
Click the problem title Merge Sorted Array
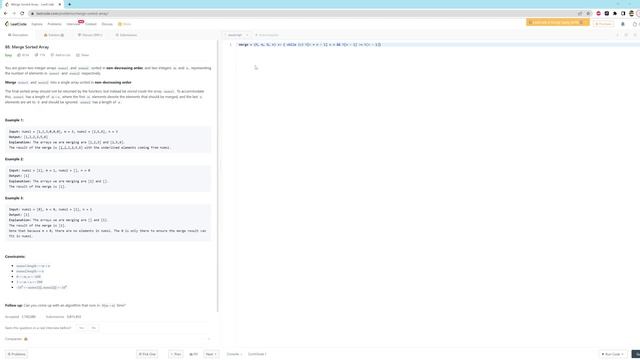click(x=27, y=47)
